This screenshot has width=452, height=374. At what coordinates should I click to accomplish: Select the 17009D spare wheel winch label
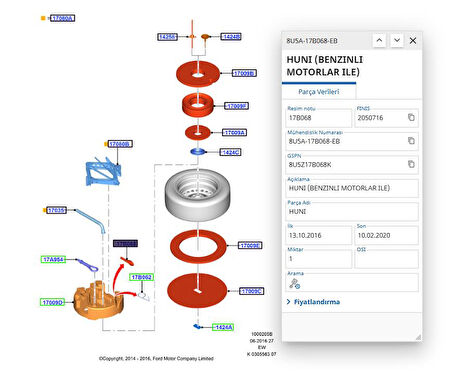[52, 302]
